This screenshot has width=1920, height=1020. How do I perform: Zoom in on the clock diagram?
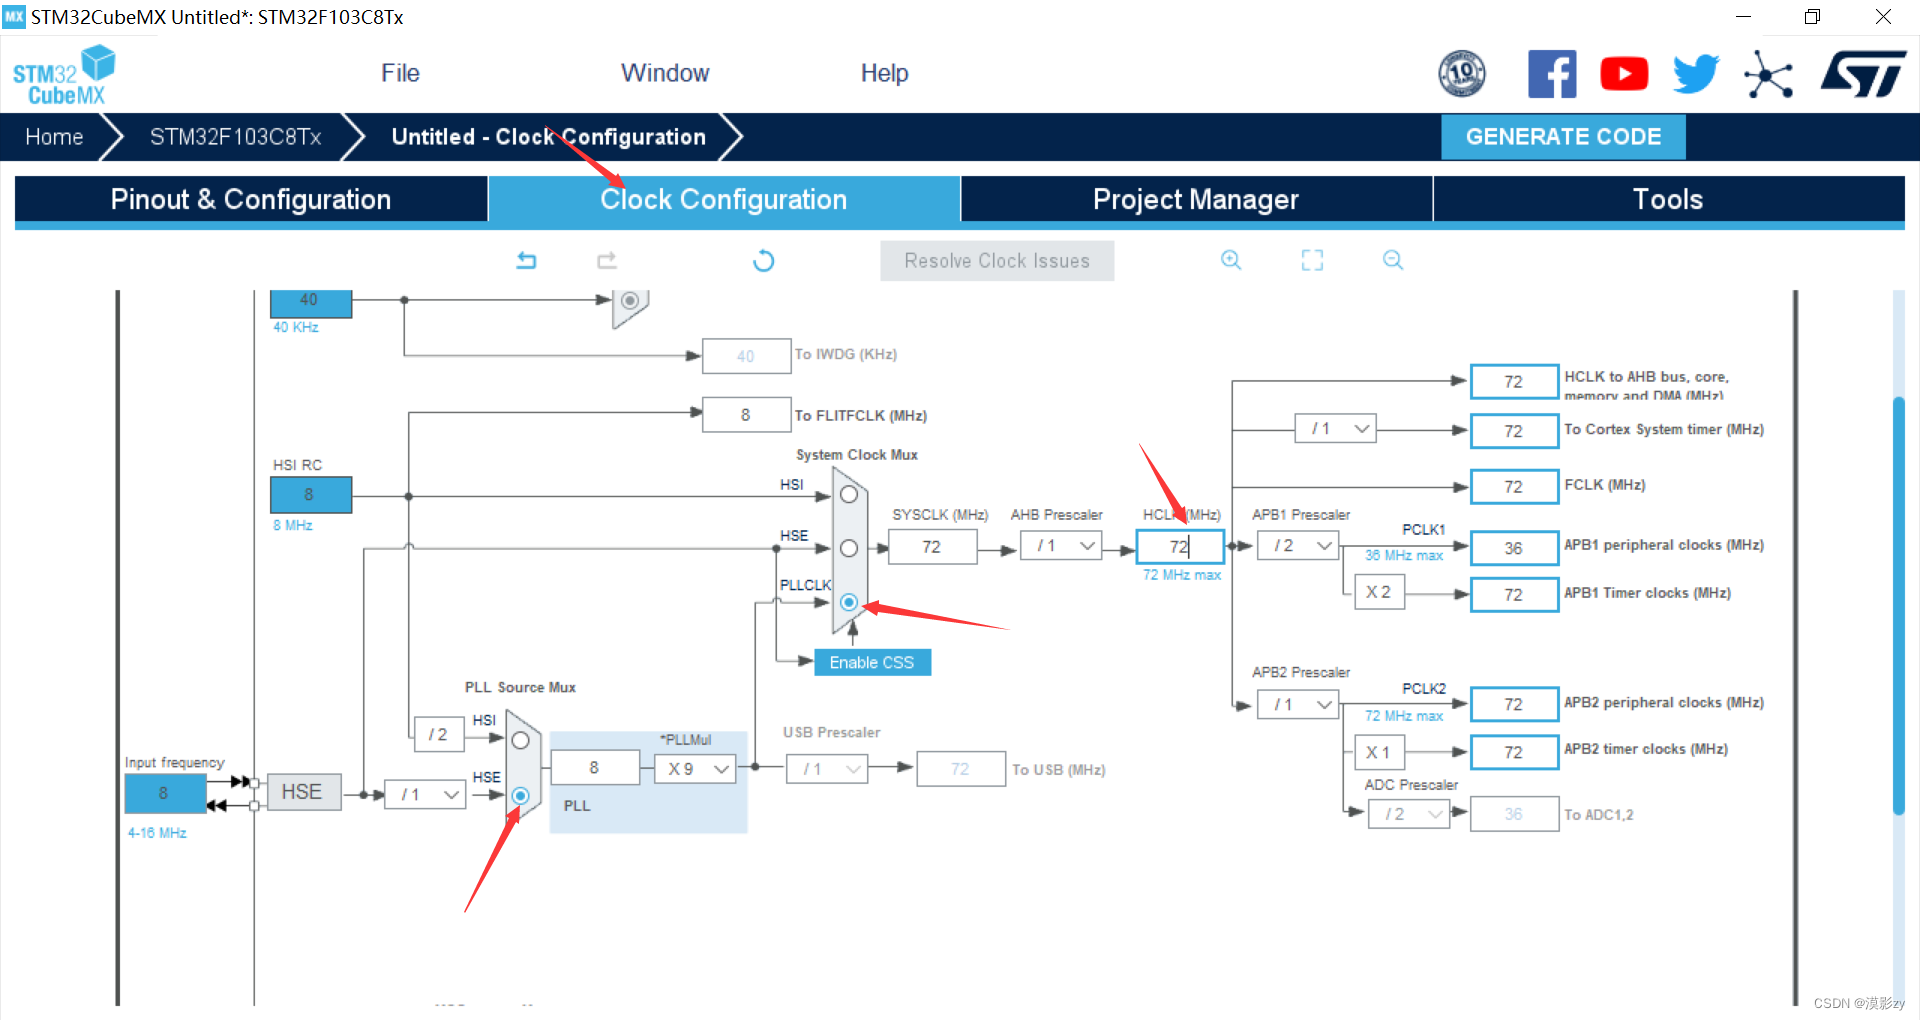click(x=1231, y=260)
